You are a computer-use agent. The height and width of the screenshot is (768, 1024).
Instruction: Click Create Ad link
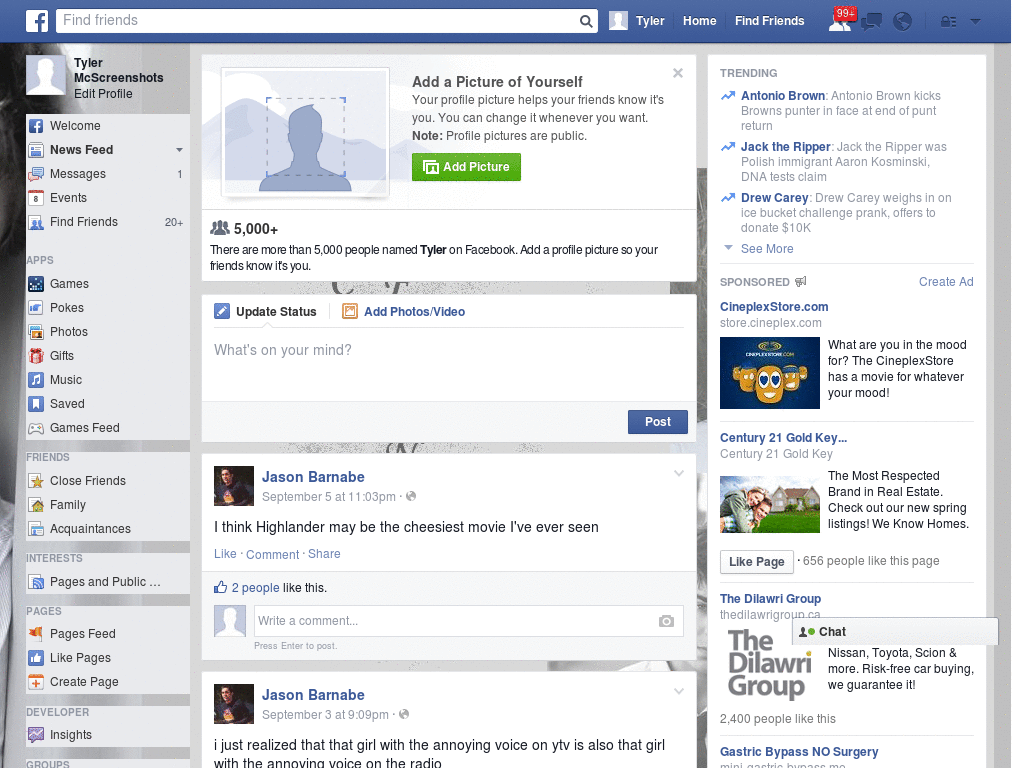click(946, 281)
